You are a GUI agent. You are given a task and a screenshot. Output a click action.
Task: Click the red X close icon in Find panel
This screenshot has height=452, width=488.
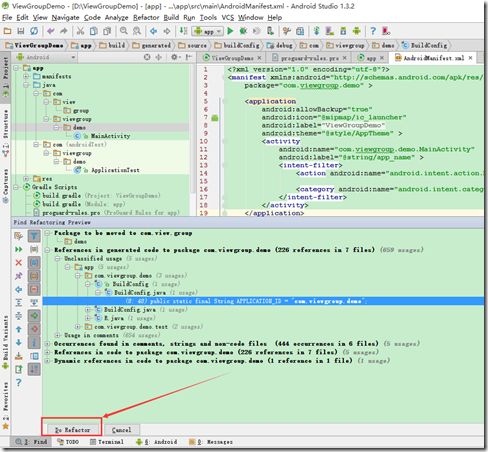[x=19, y=262]
